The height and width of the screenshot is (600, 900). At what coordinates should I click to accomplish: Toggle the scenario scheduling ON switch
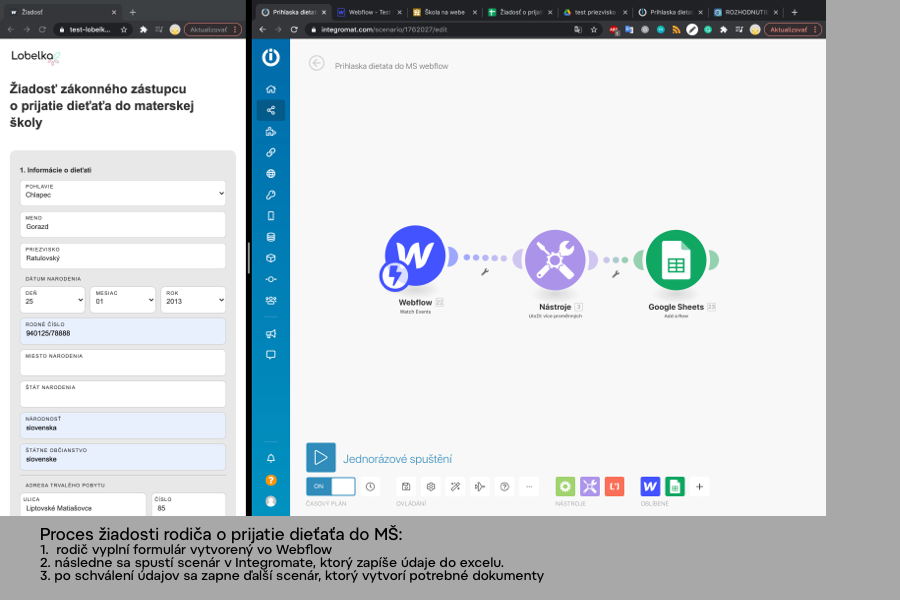(330, 487)
